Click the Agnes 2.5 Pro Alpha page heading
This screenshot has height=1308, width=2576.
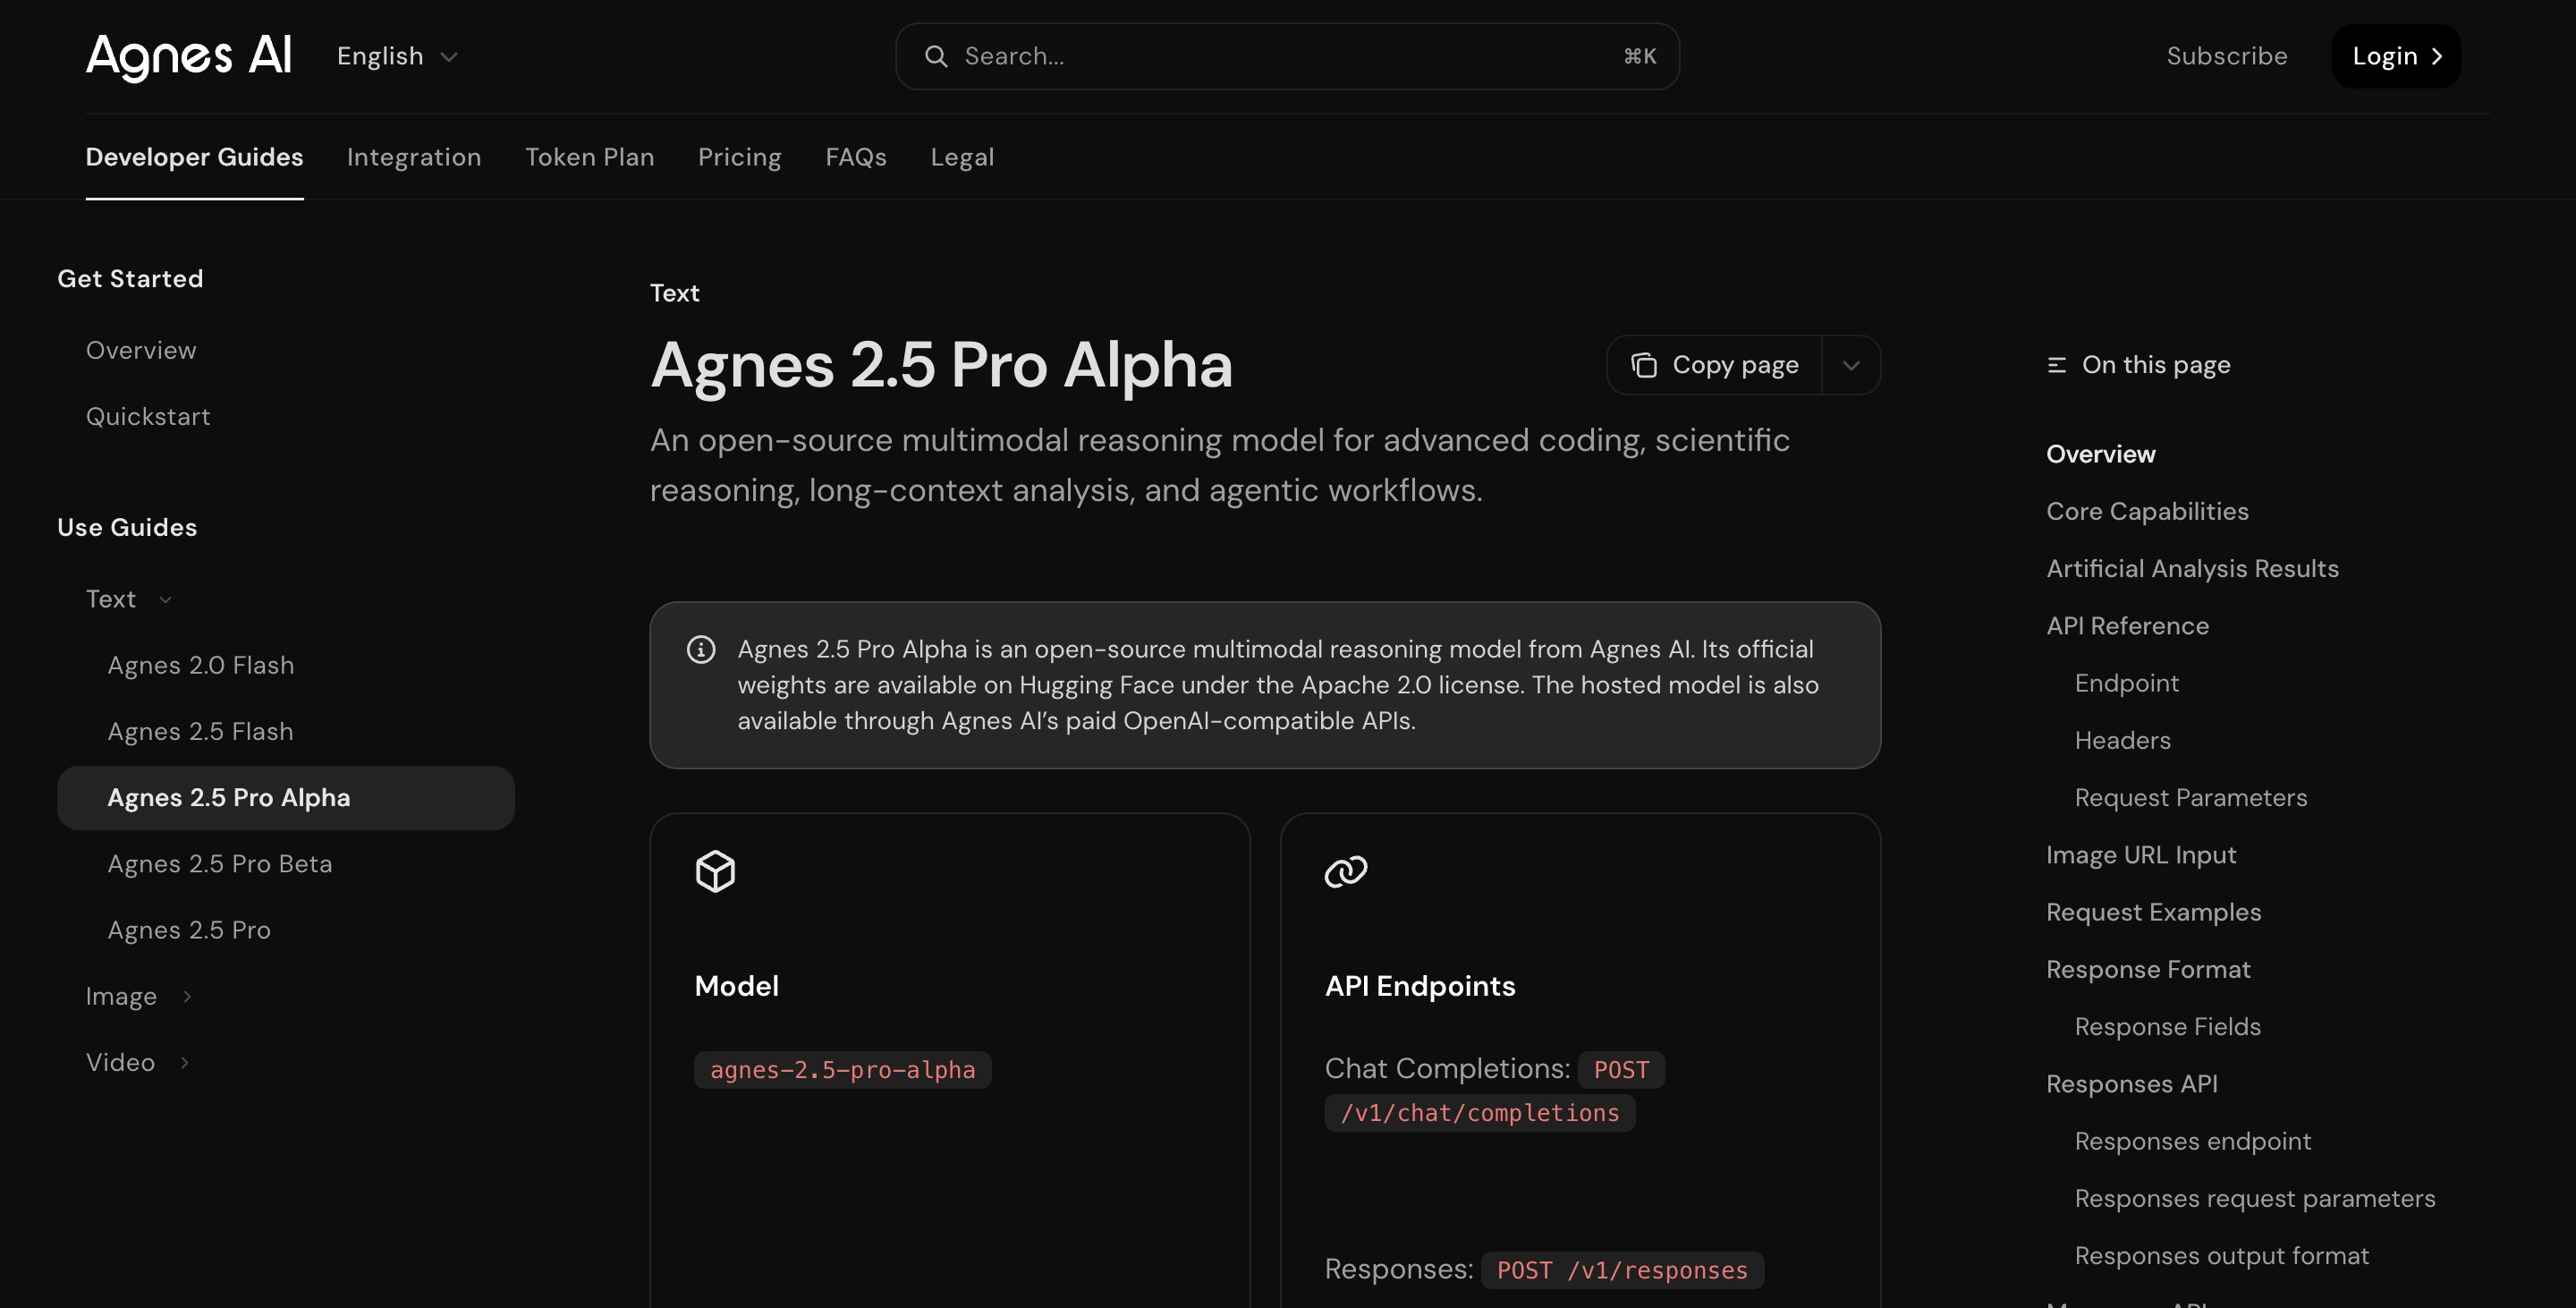tap(941, 364)
